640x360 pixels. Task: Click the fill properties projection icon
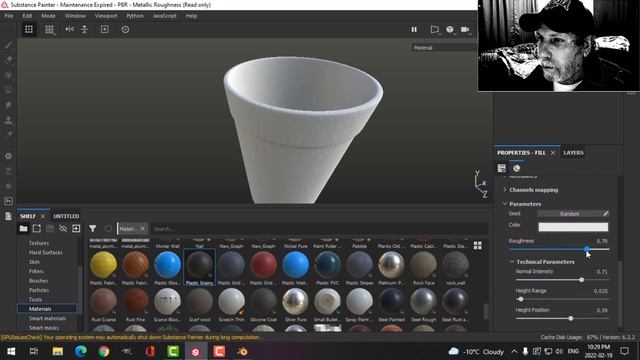(502, 168)
